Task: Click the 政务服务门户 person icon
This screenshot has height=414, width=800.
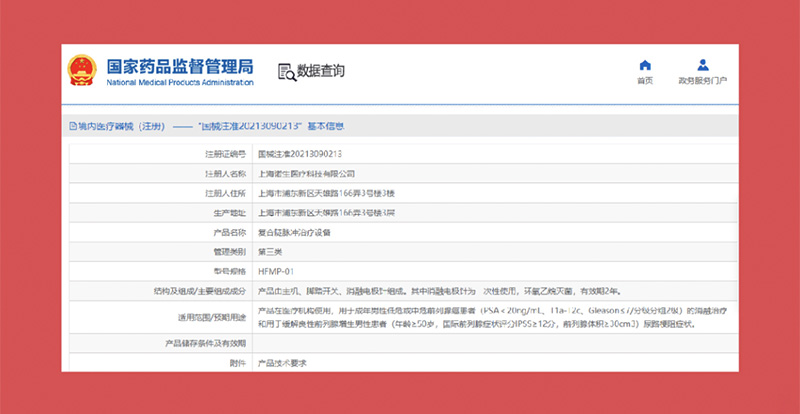Action: point(702,64)
